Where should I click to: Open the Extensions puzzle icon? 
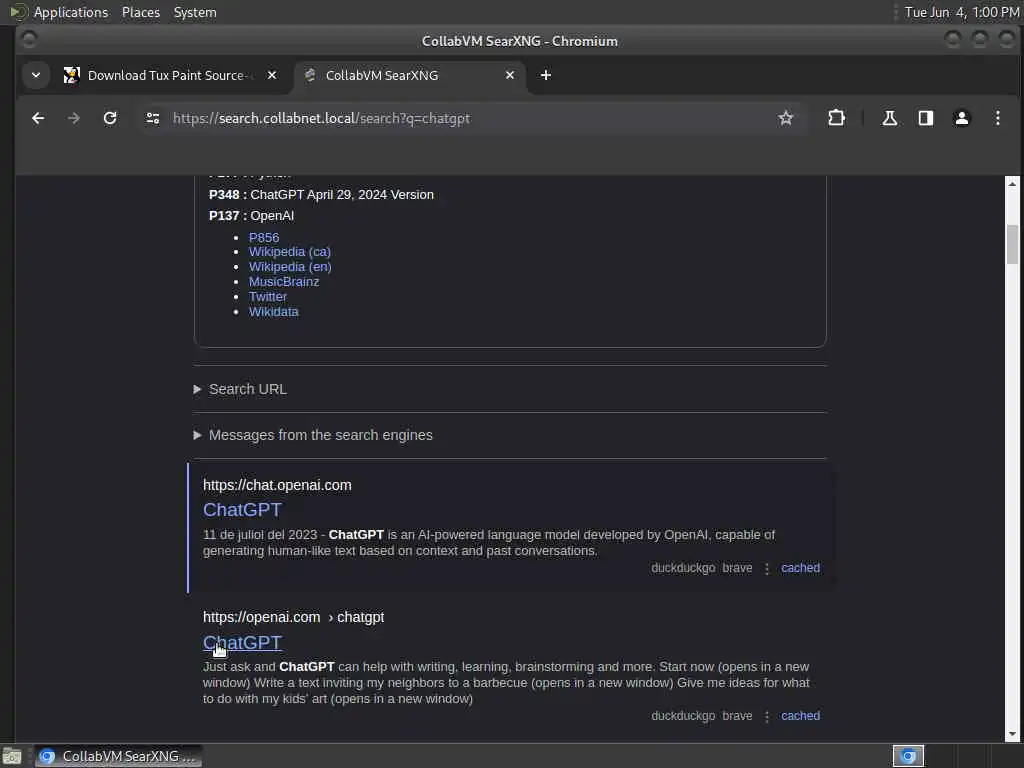(x=836, y=118)
